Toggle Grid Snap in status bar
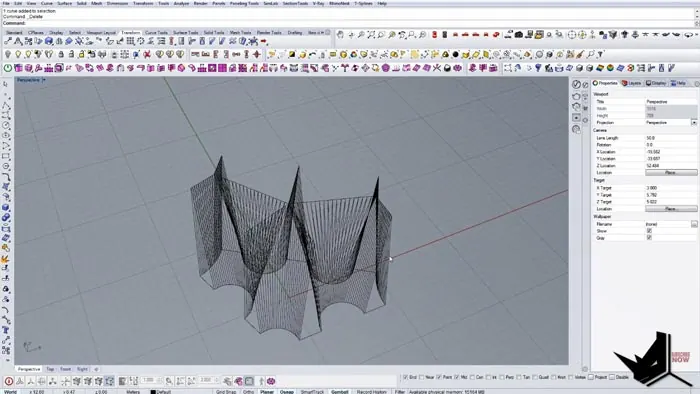Image resolution: width=700 pixels, height=394 pixels. tap(226, 392)
